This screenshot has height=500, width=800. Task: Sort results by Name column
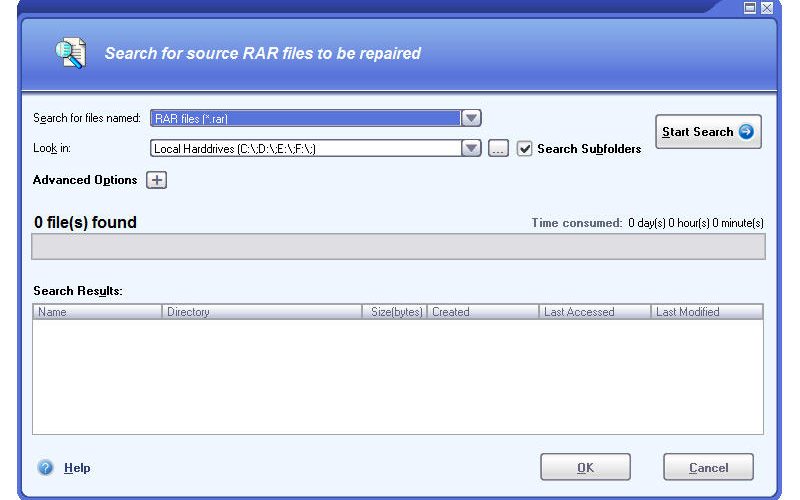click(x=97, y=312)
